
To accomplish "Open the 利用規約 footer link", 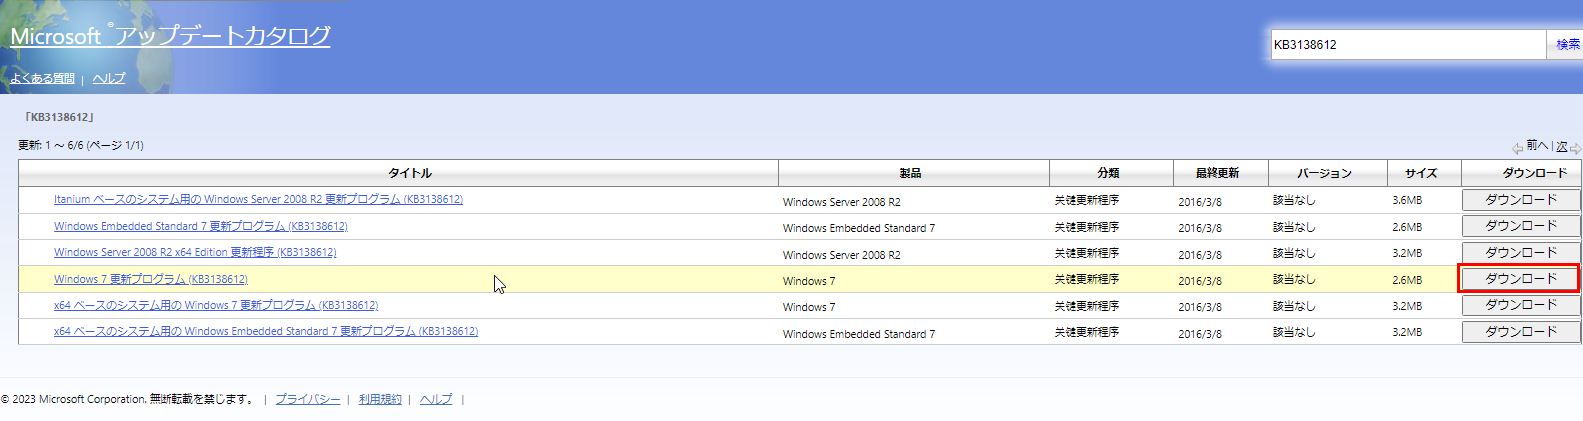I will pos(380,399).
